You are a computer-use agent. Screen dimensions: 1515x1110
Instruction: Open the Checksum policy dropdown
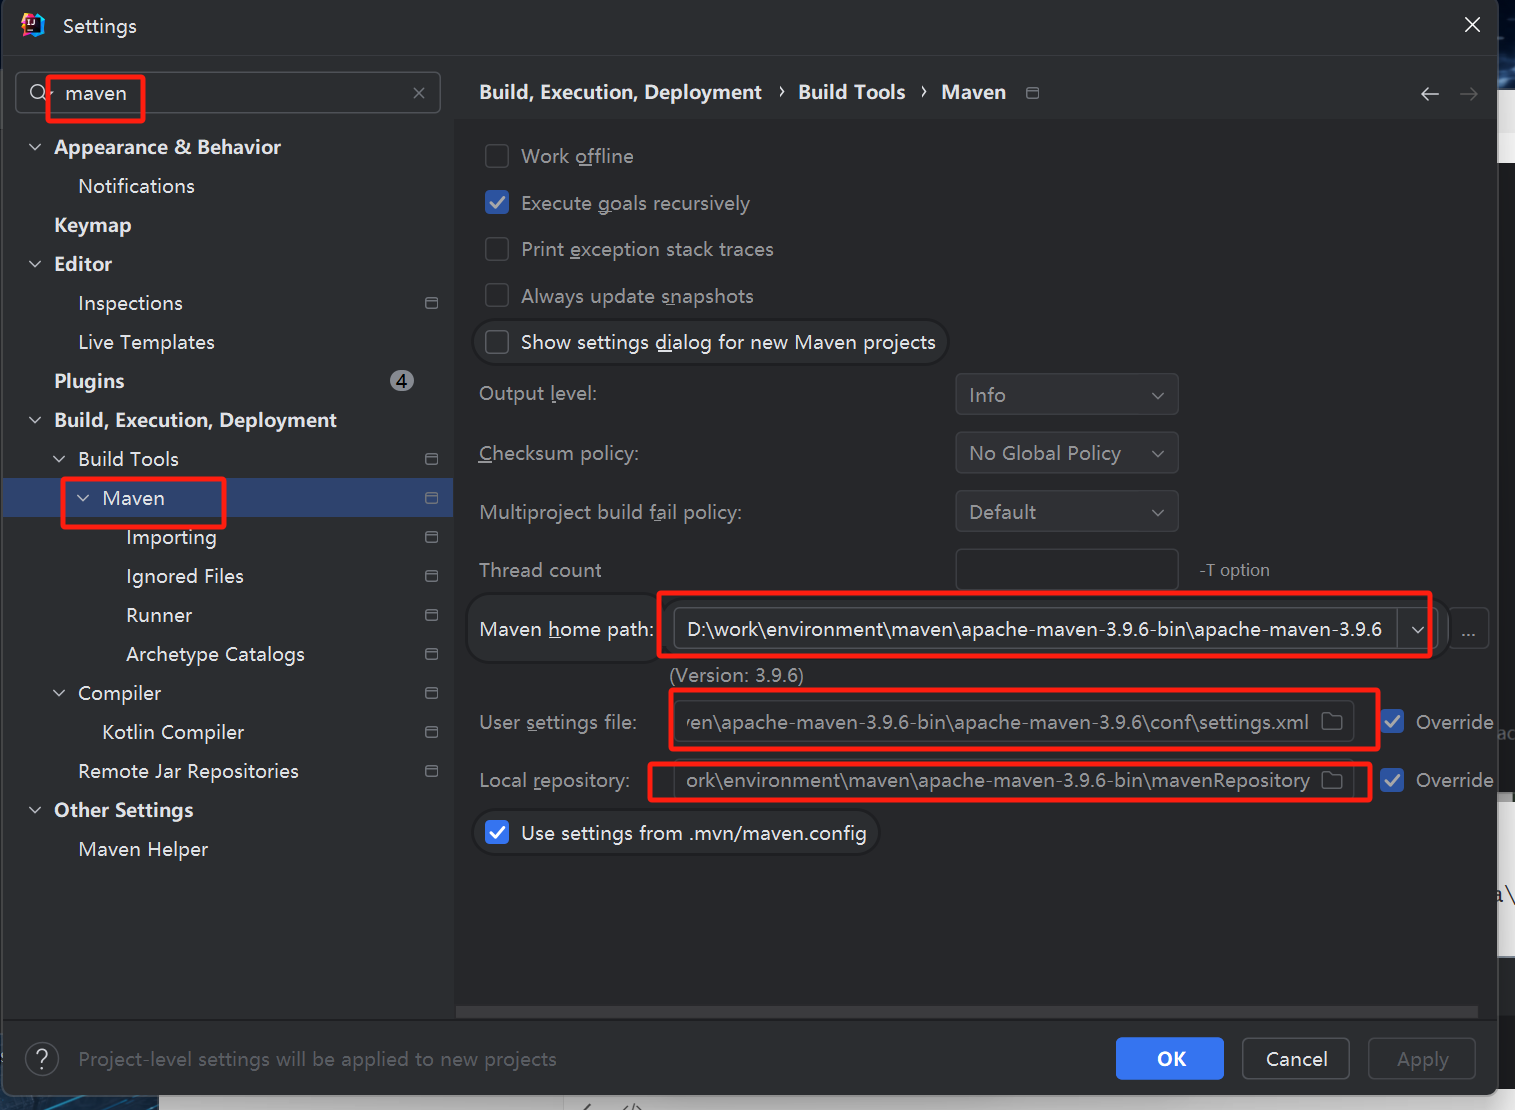[1067, 453]
